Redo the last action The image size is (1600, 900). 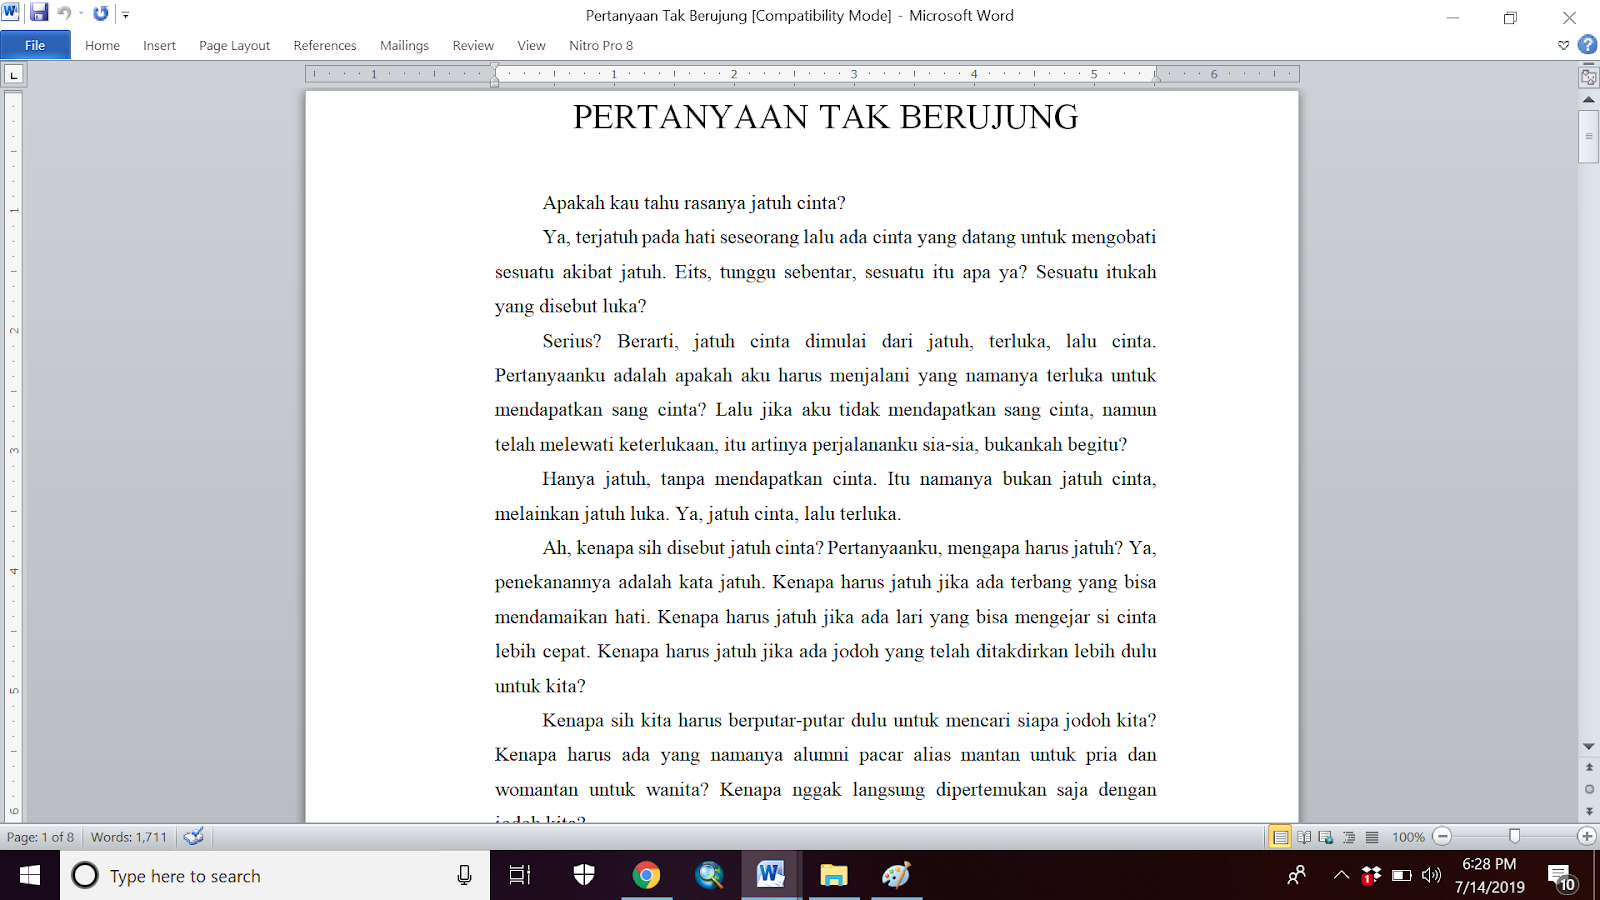click(x=99, y=13)
